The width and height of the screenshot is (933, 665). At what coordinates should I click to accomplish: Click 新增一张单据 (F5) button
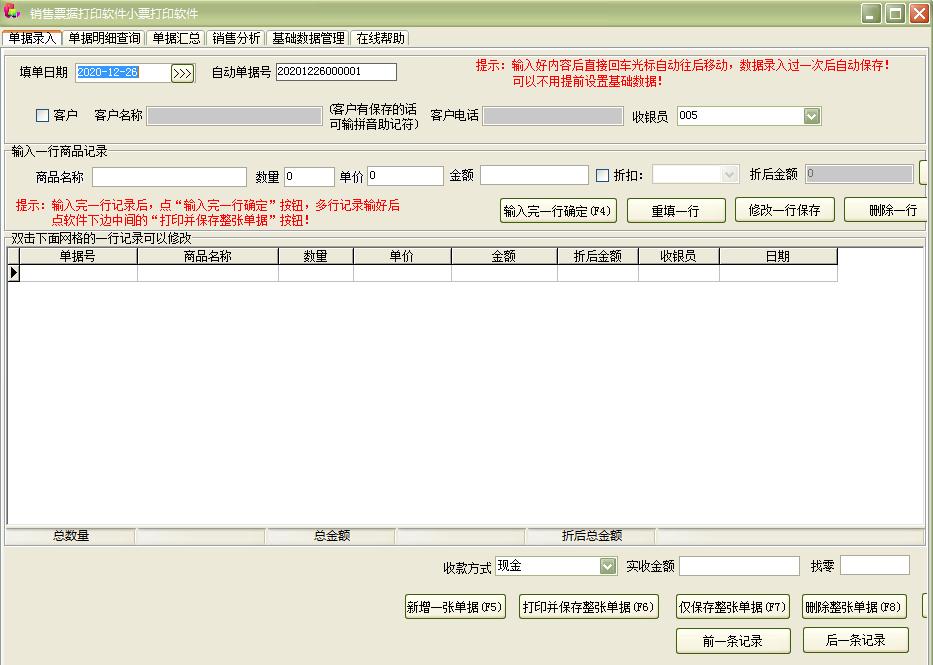[455, 607]
